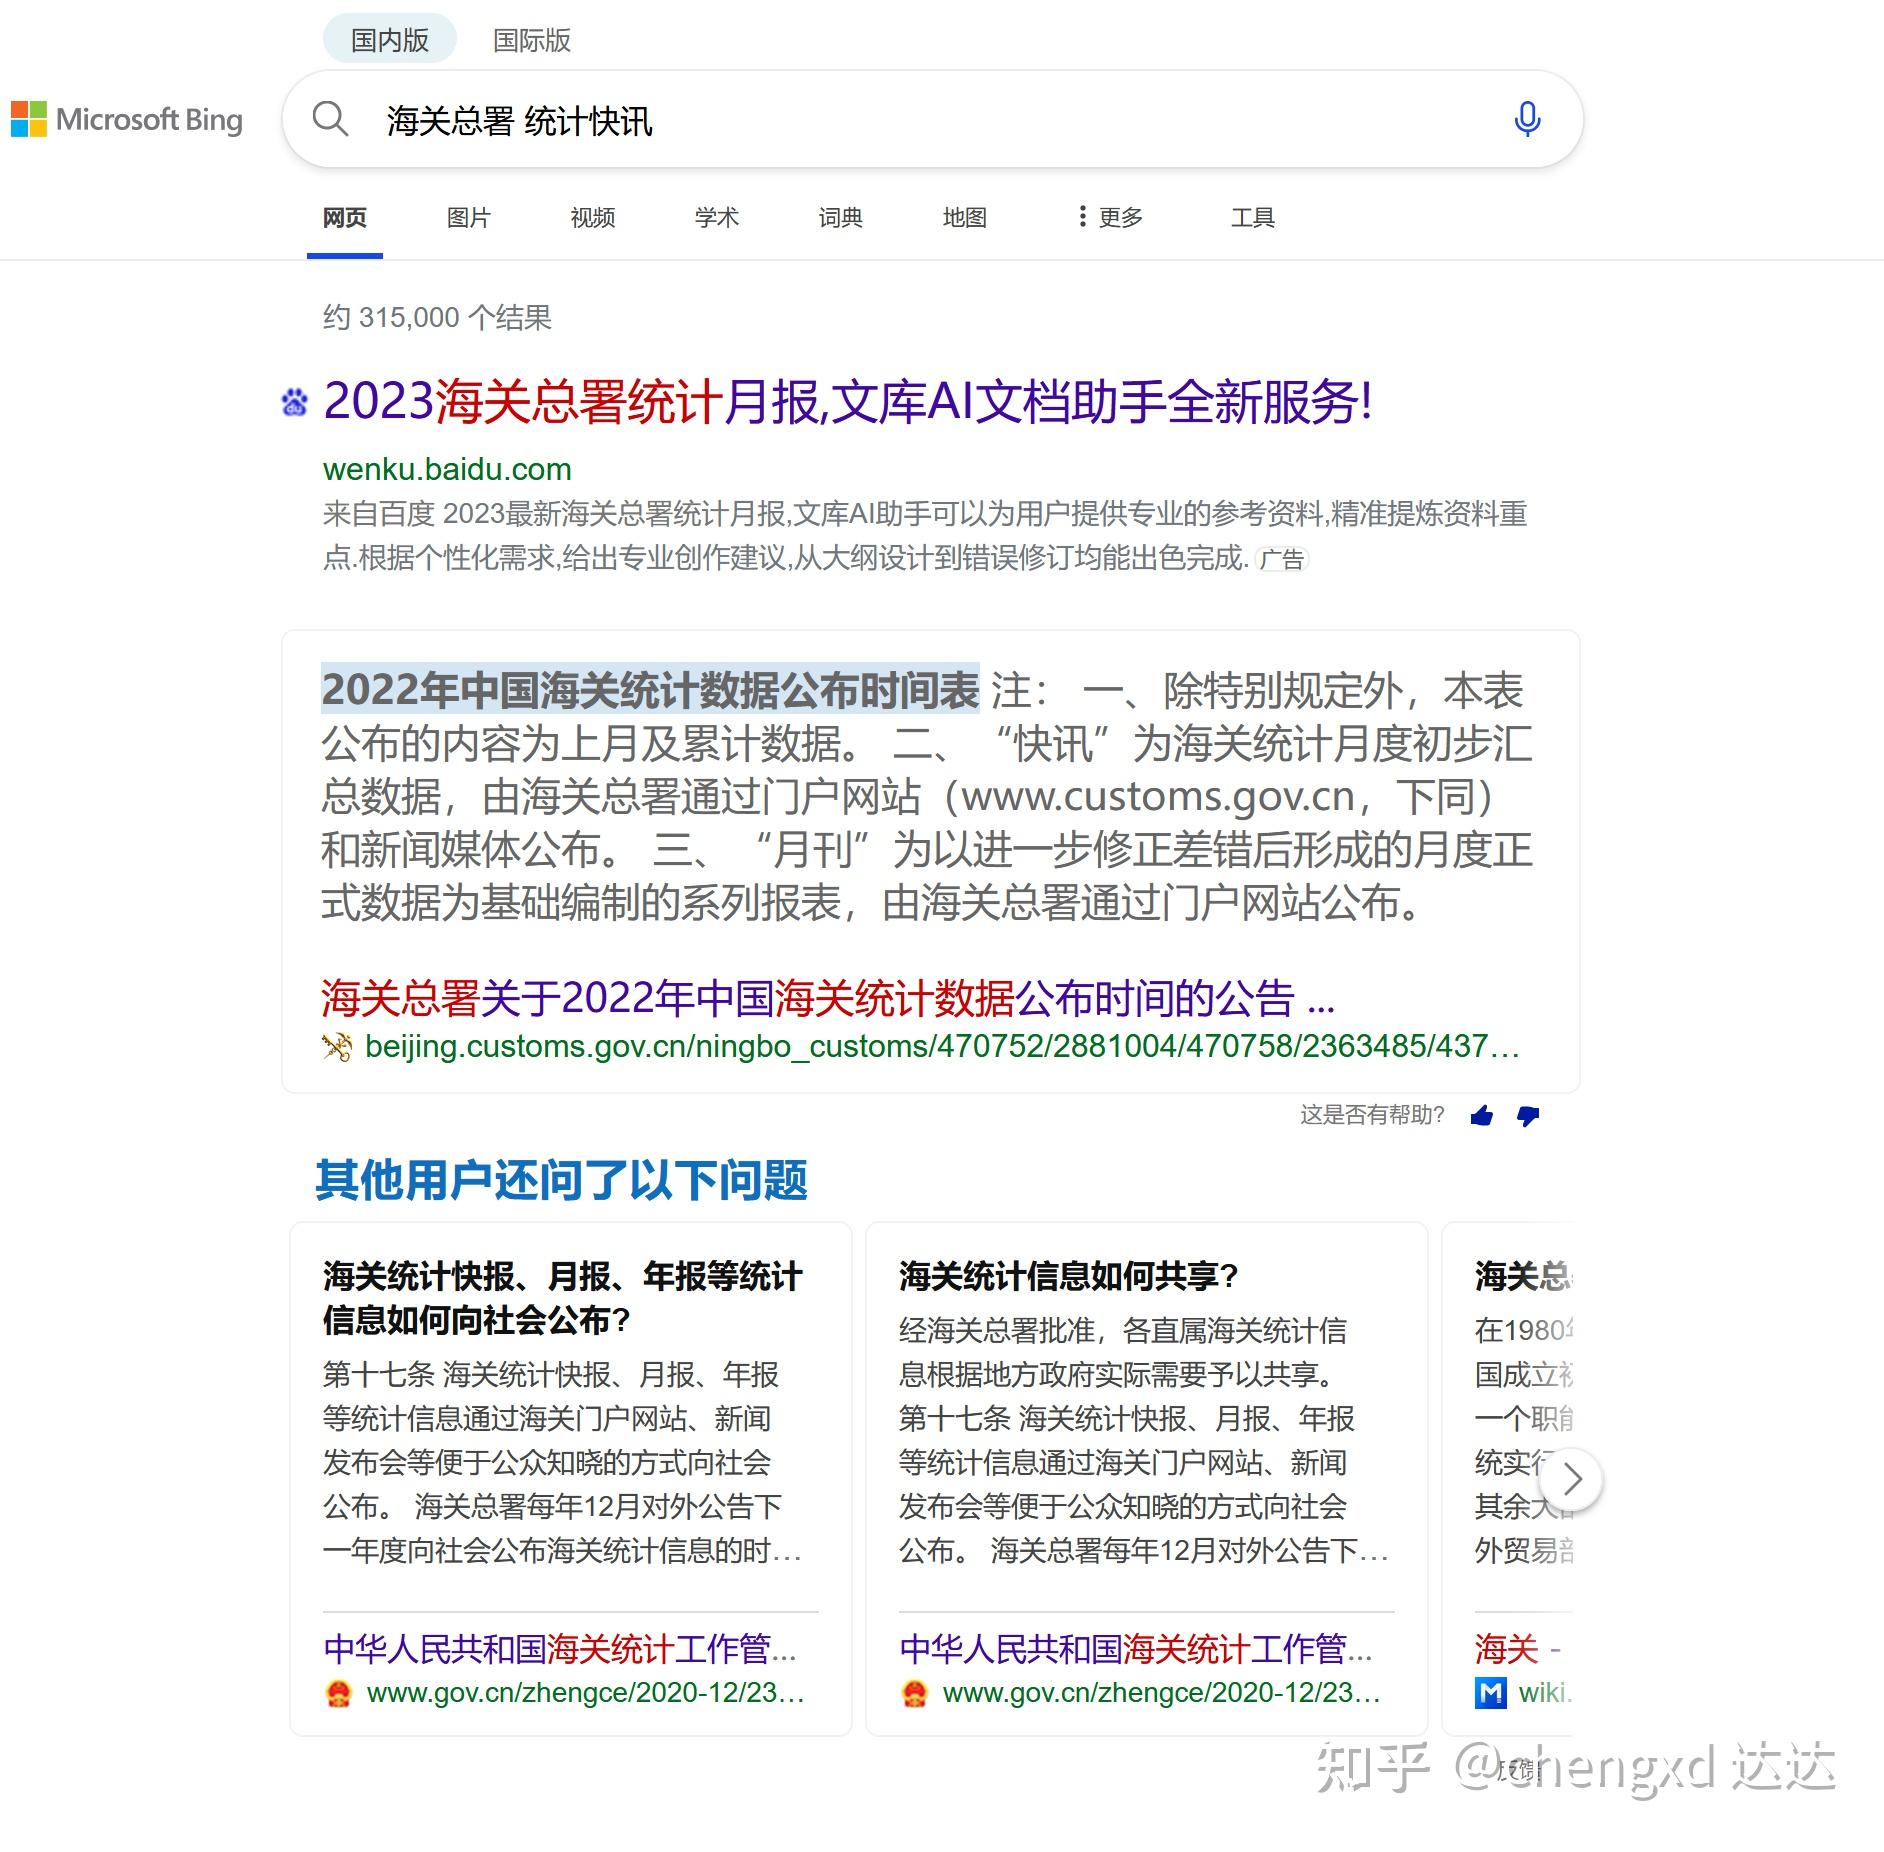Viewport: 1884px width, 1852px height.
Task: Open the 地图 tab
Action: pos(965,218)
